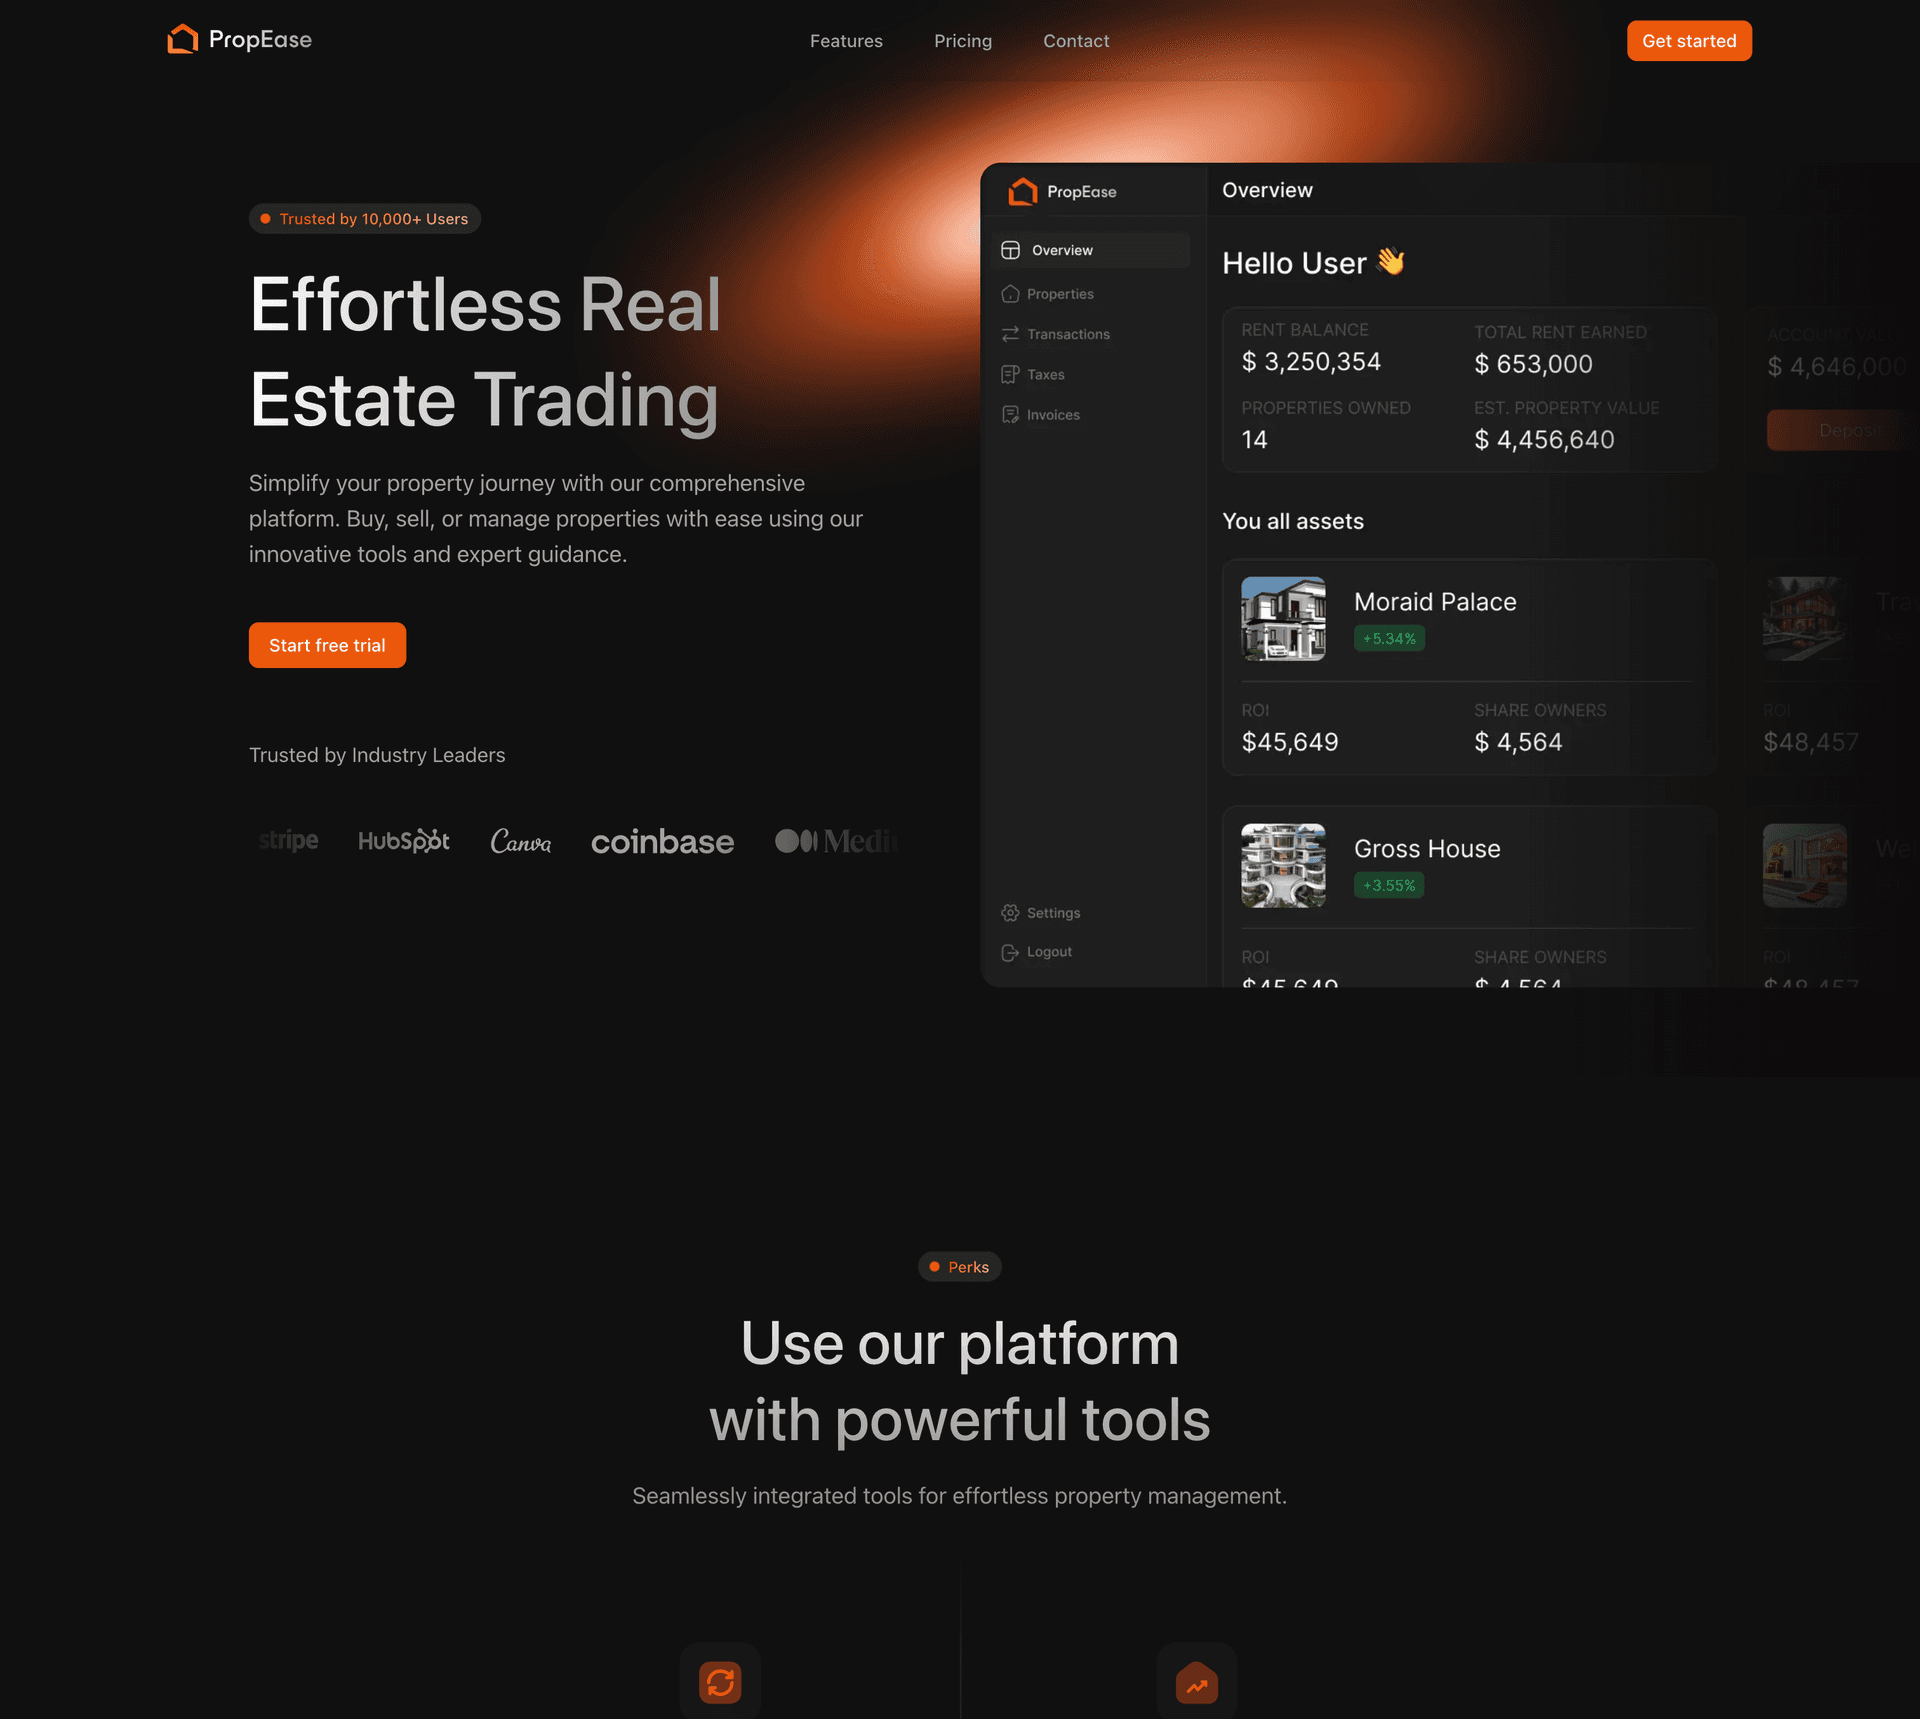Select the Moraid Palace property thumbnail

click(x=1283, y=618)
